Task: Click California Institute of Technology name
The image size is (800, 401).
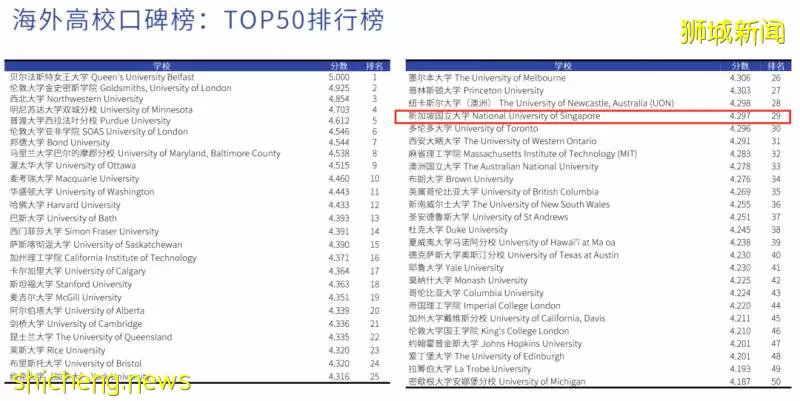Action: [103, 259]
